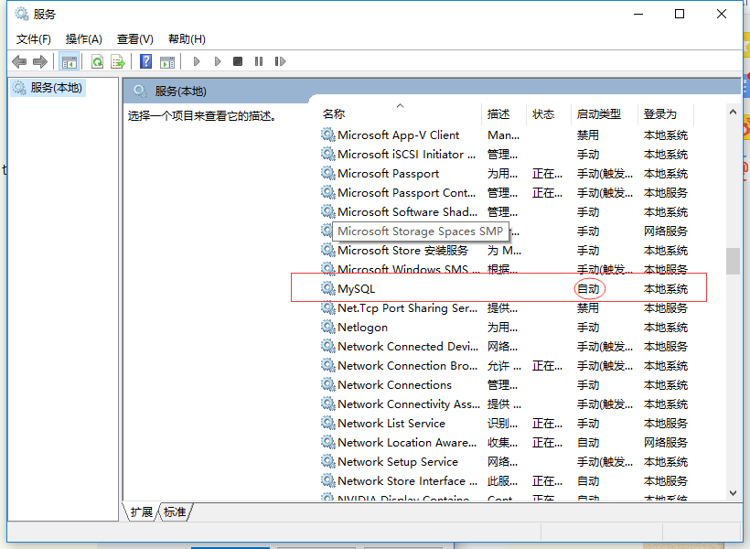Select Network Connected Devi... service row
Viewport: 750px width, 549px height.
tap(507, 347)
